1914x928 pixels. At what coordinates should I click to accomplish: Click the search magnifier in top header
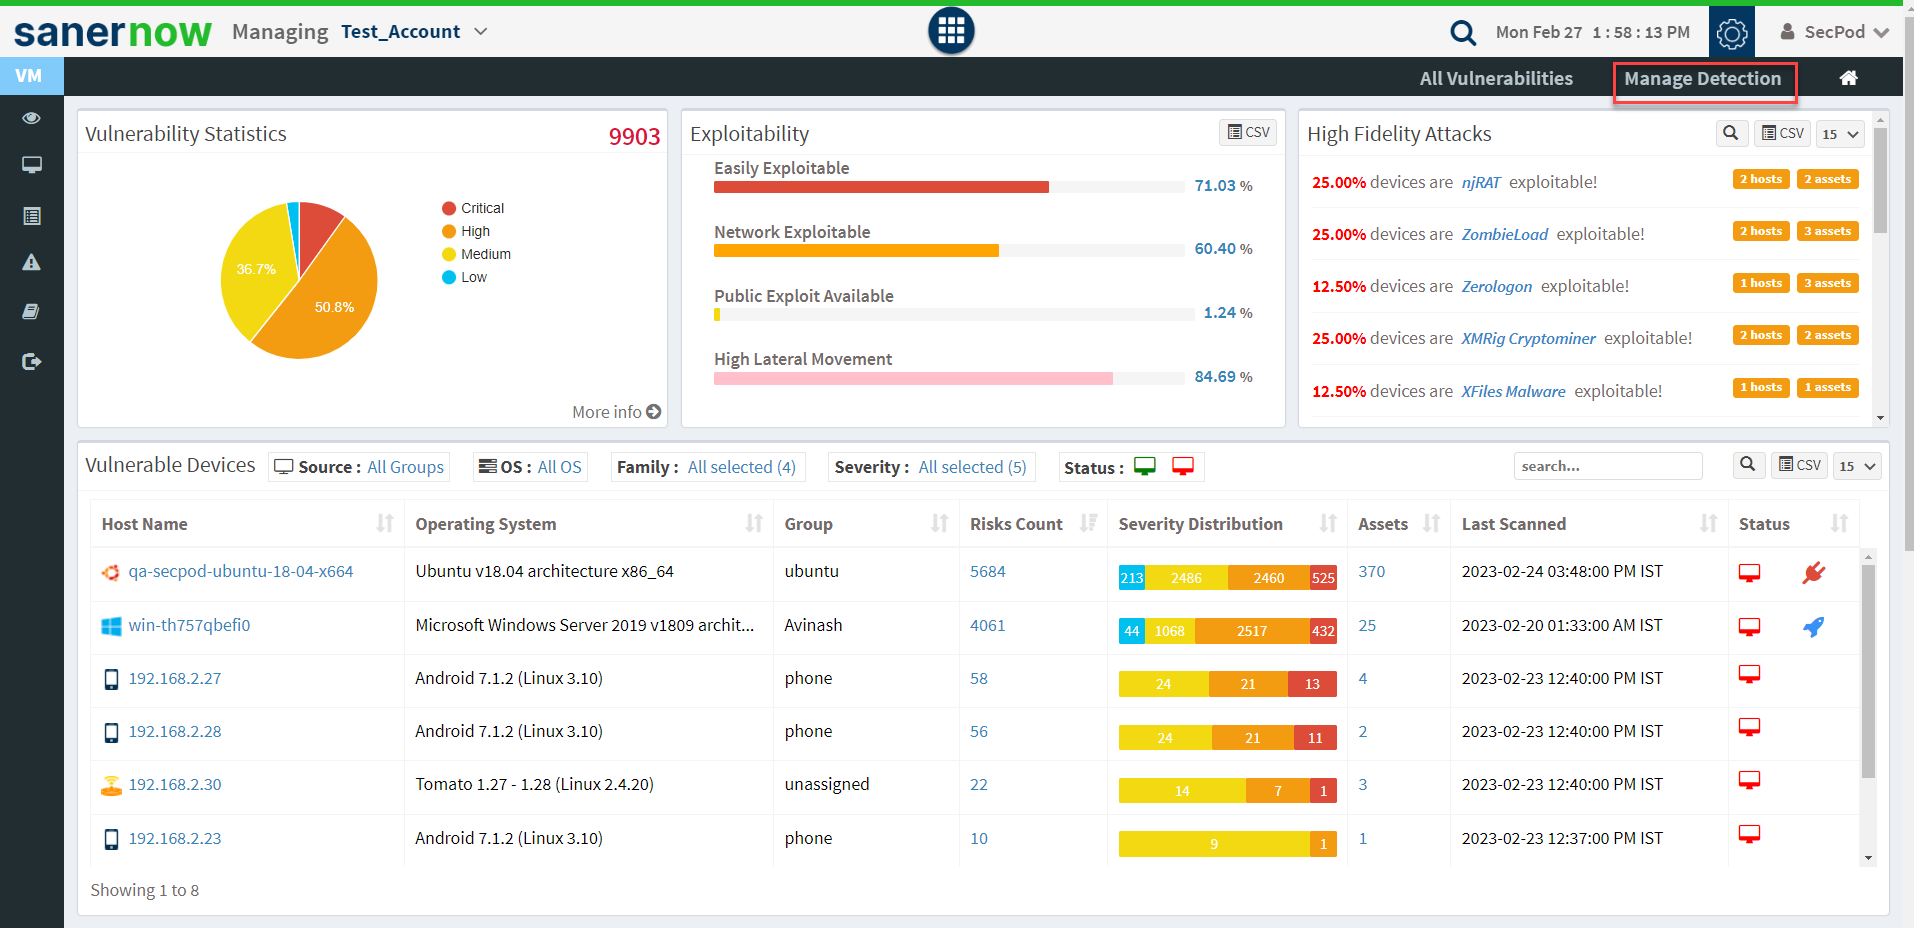pos(1462,33)
